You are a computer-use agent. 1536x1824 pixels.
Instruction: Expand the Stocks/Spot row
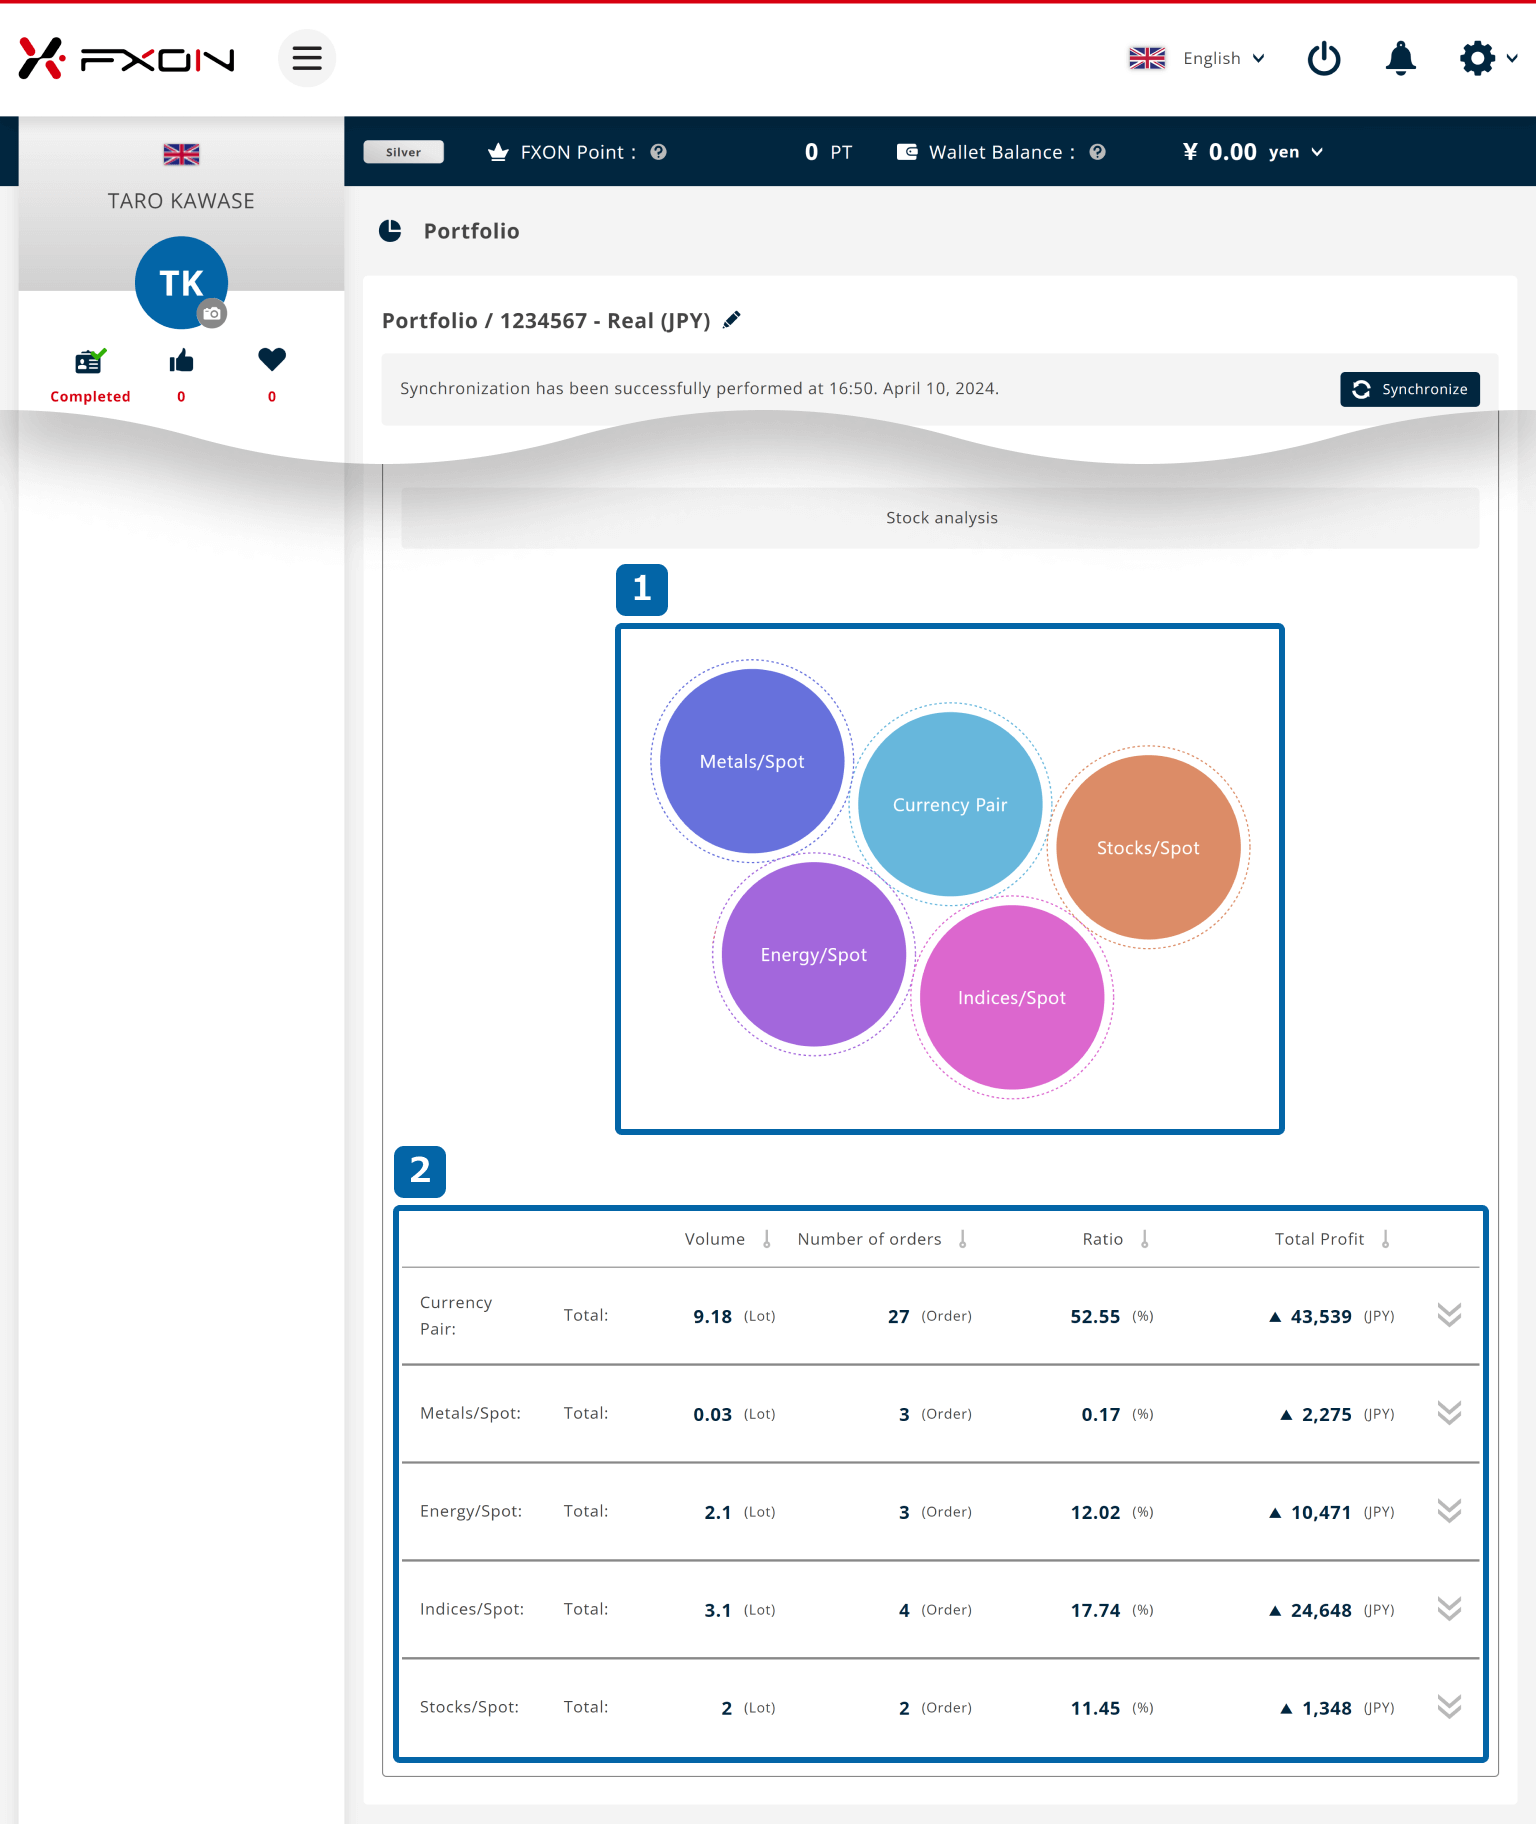[x=1449, y=1707]
